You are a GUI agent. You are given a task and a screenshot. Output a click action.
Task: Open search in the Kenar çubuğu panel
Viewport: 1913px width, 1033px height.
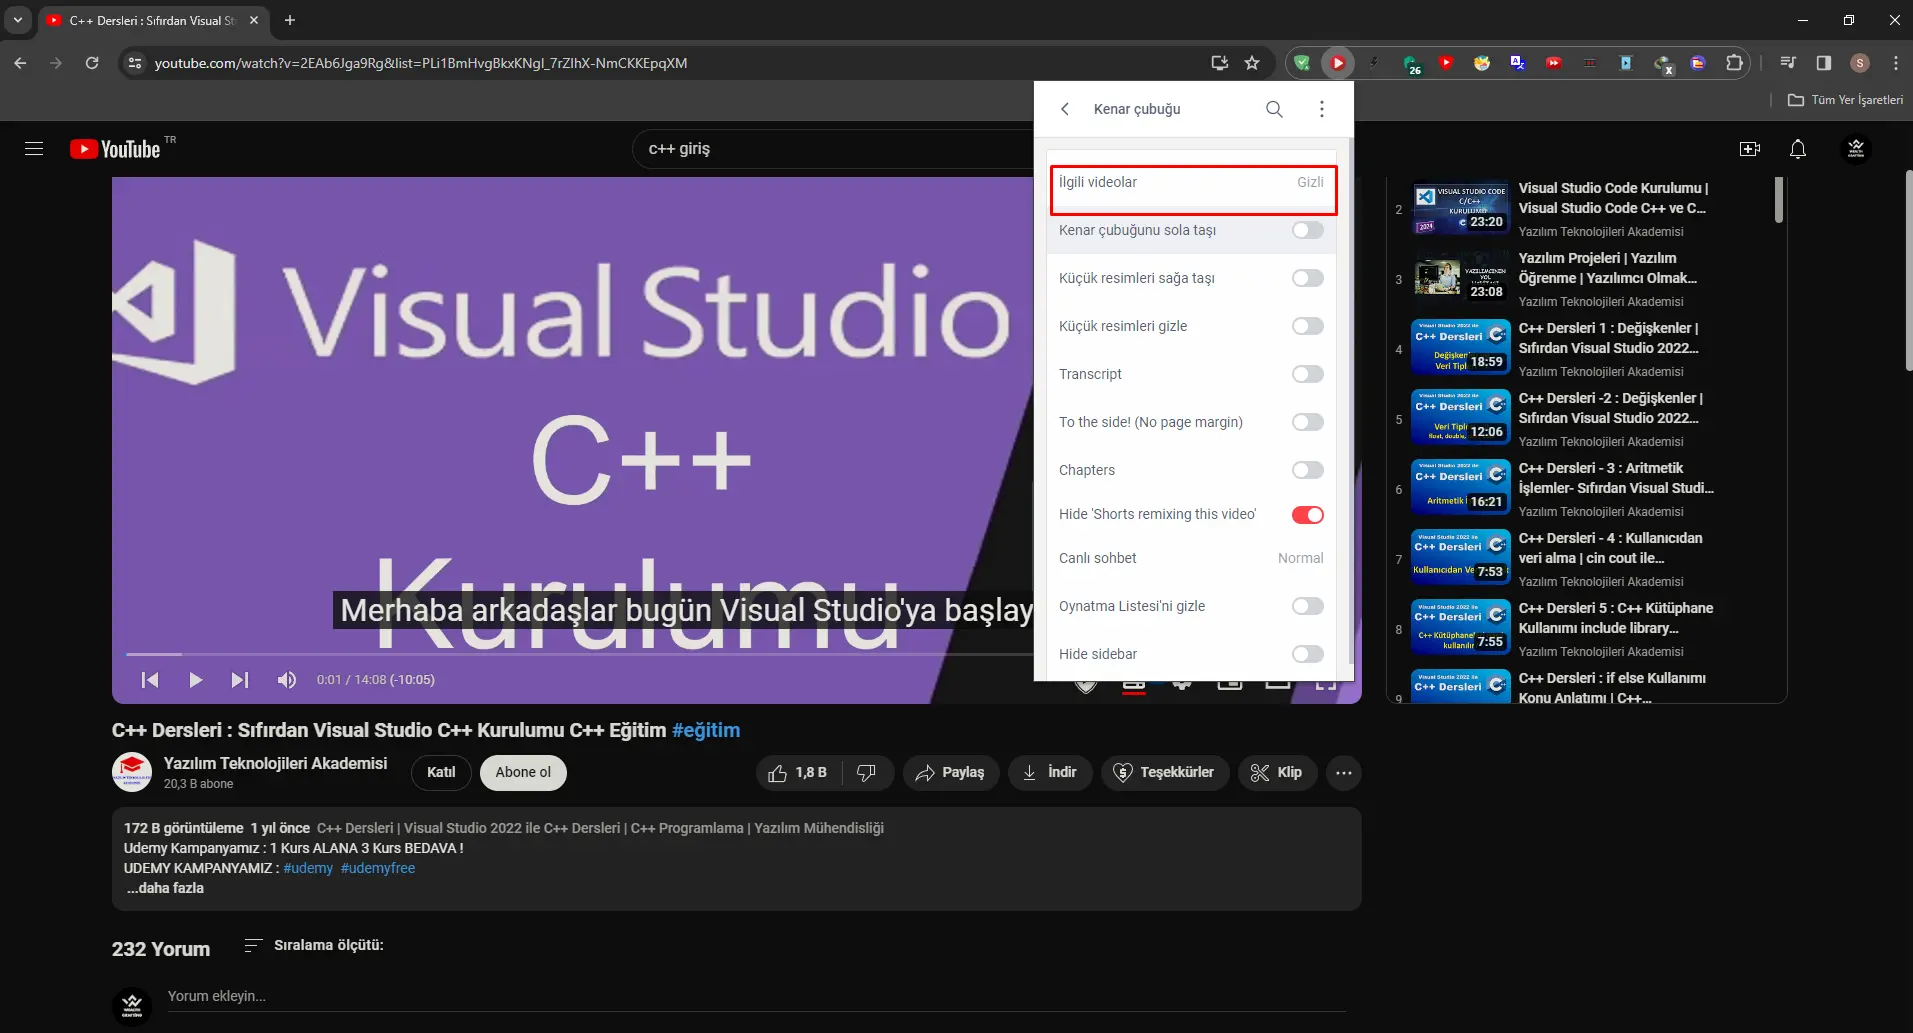click(x=1274, y=109)
